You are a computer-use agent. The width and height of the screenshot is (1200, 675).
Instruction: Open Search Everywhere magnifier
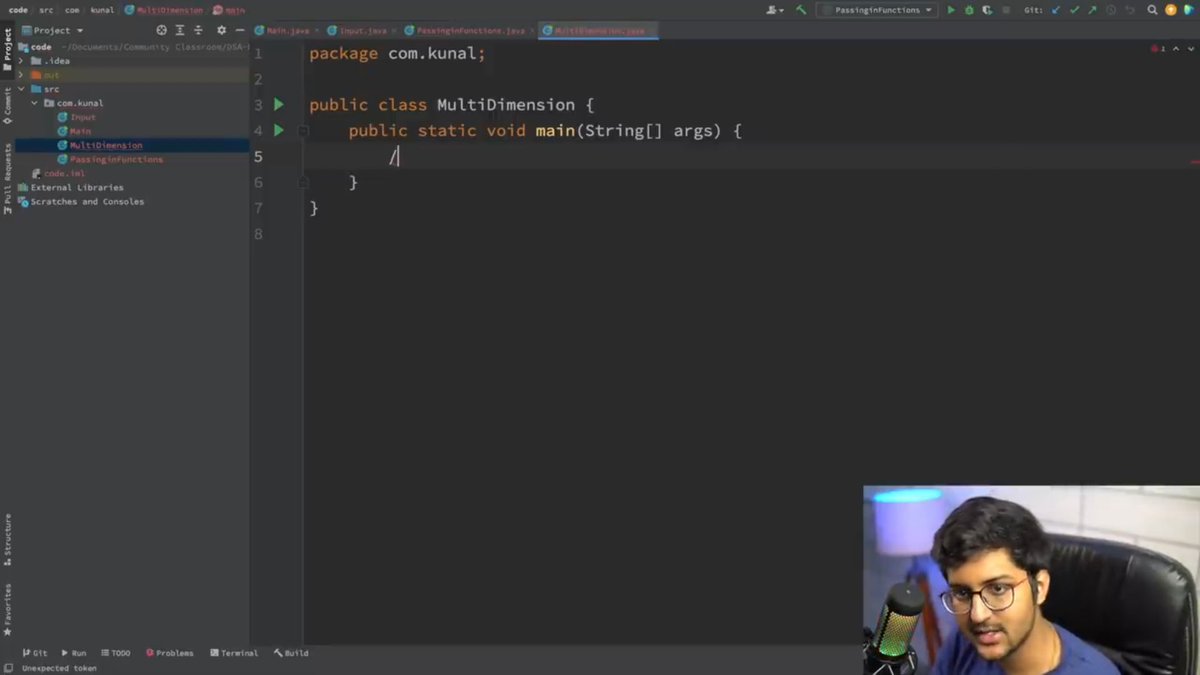coord(1152,10)
